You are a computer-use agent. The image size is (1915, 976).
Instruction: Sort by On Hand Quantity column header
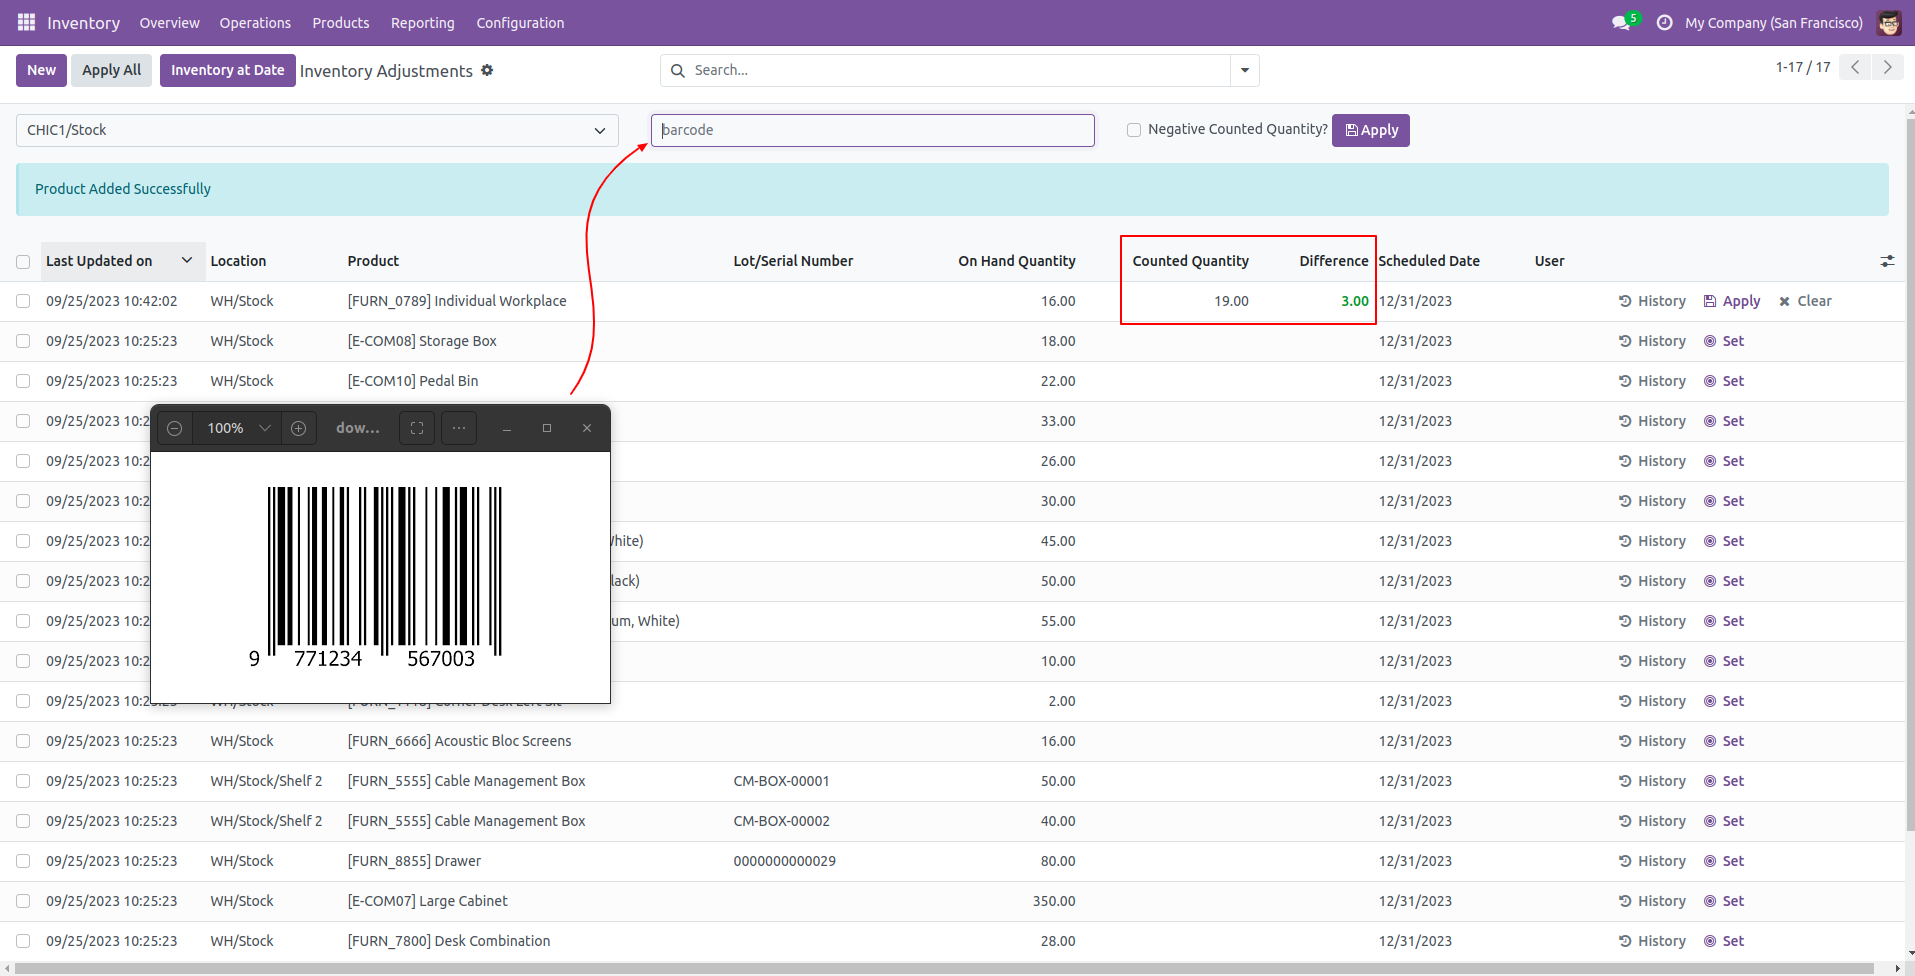coord(1017,261)
